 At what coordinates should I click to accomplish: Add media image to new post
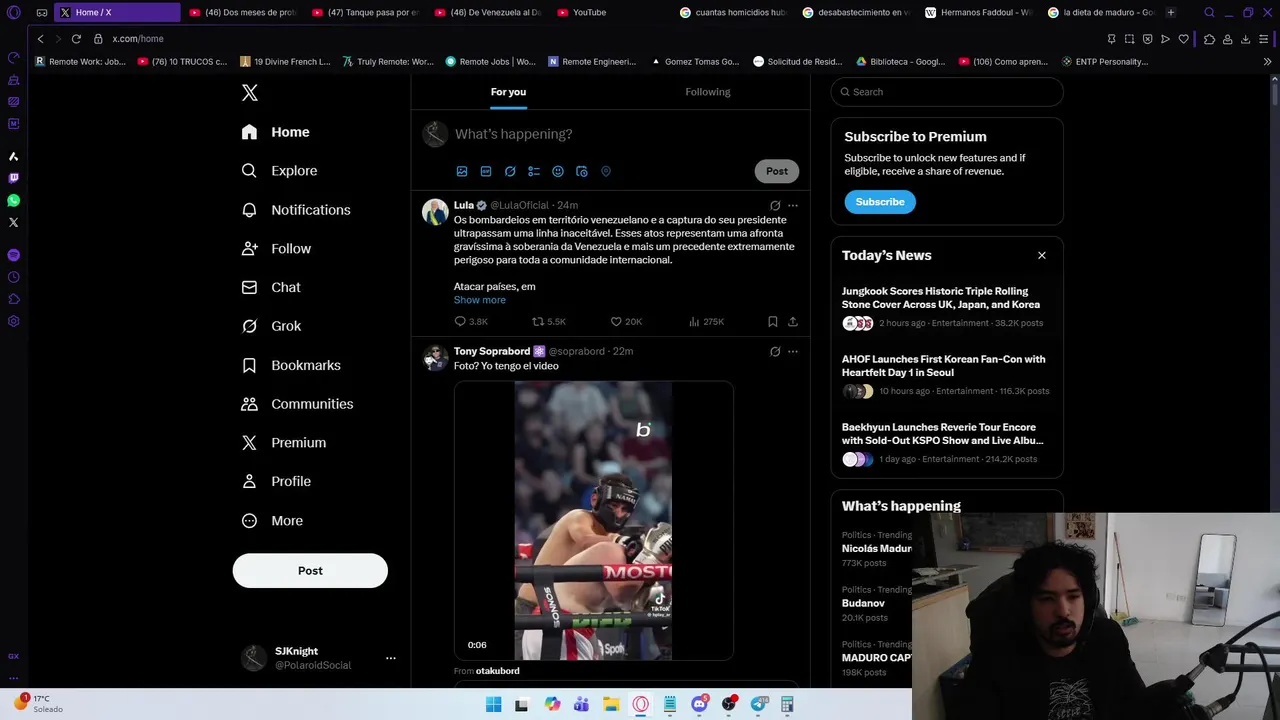462,171
